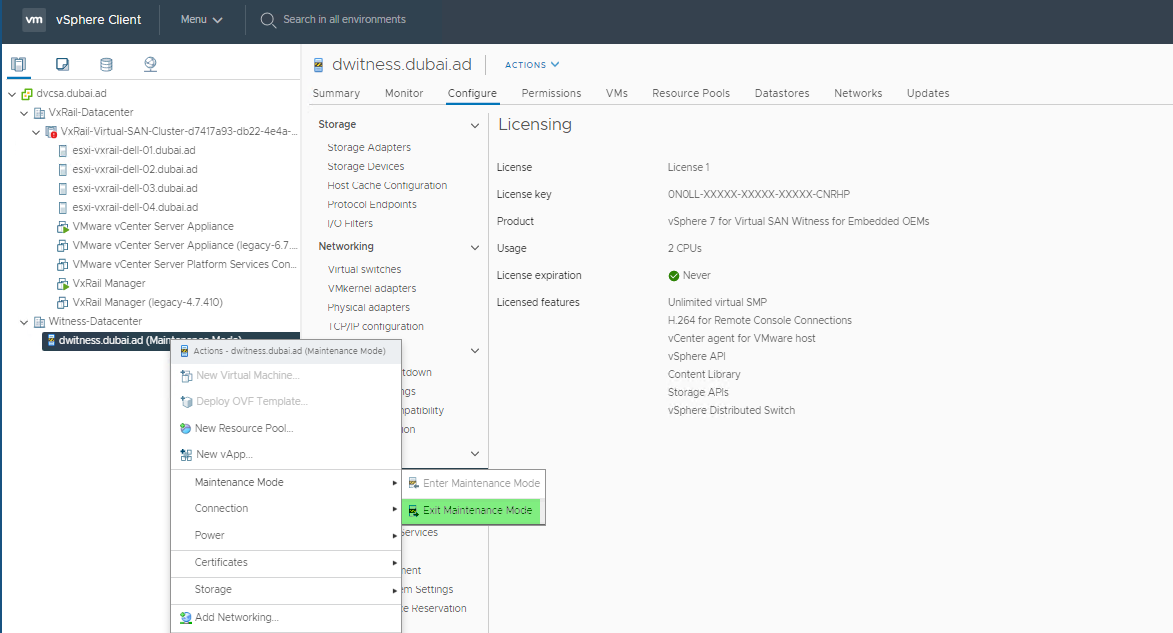Click the VMware vm logo
Viewport: 1173px width, 633px height.
coord(34,19)
